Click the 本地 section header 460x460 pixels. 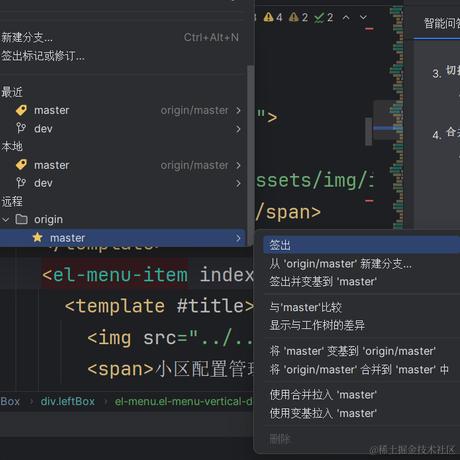12,146
